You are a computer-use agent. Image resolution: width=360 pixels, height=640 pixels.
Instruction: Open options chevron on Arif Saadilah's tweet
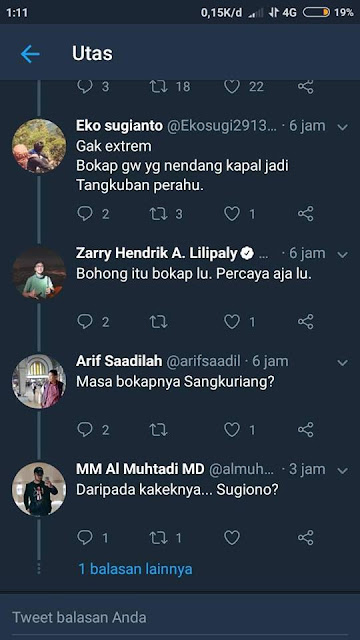tap(343, 362)
